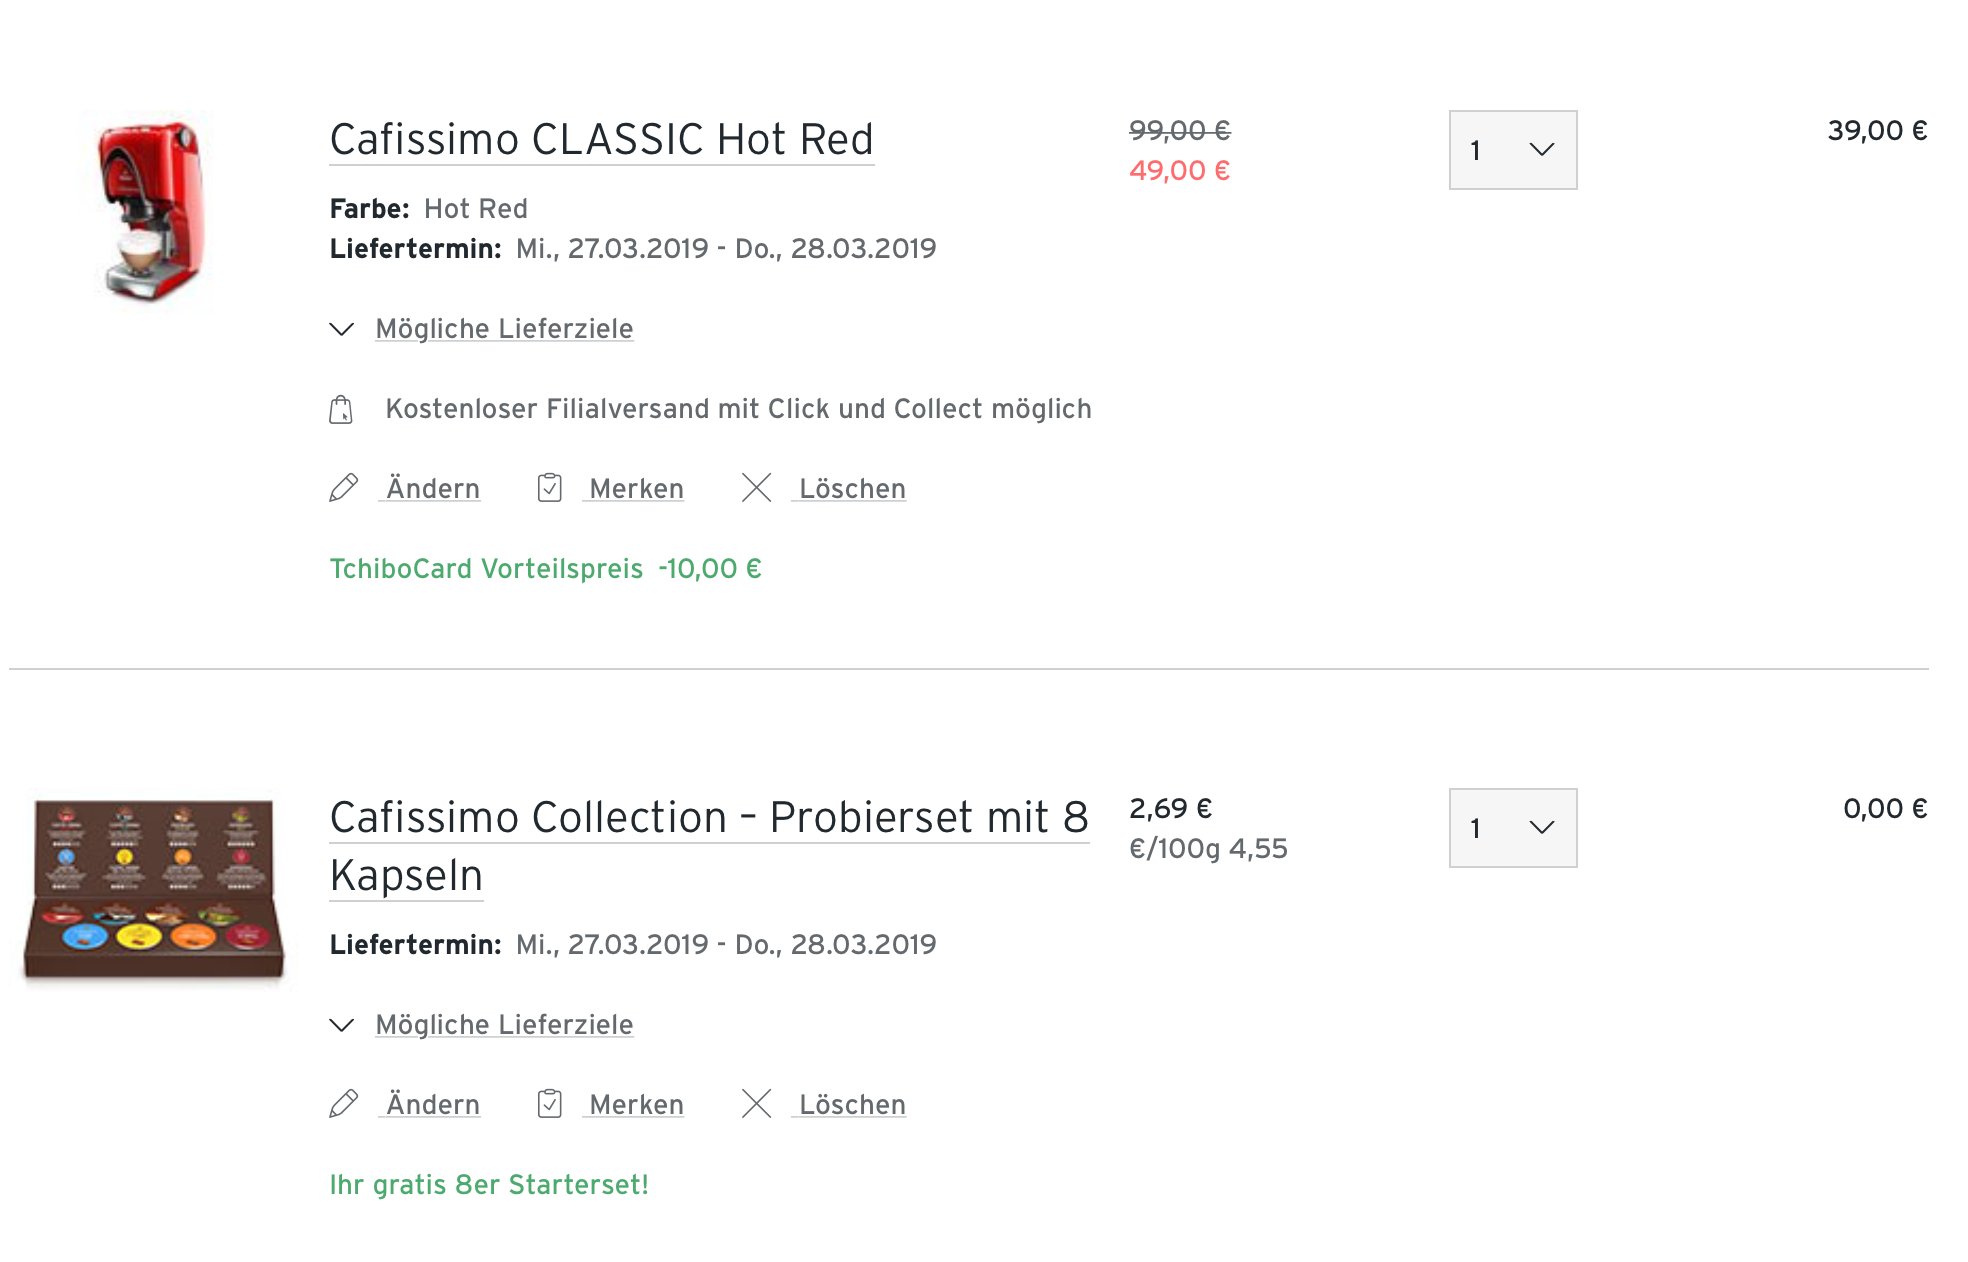Open Cafissimo Collection Probierset product link
Screen dimensions: 1968x1262
click(x=708, y=818)
